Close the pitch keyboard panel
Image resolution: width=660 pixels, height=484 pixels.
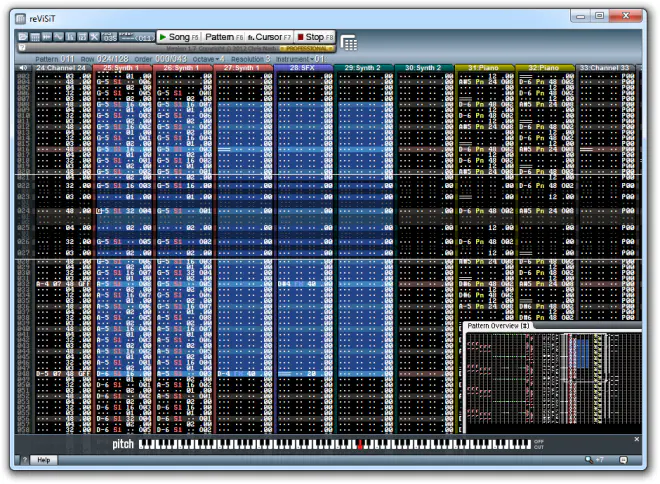(x=636, y=439)
